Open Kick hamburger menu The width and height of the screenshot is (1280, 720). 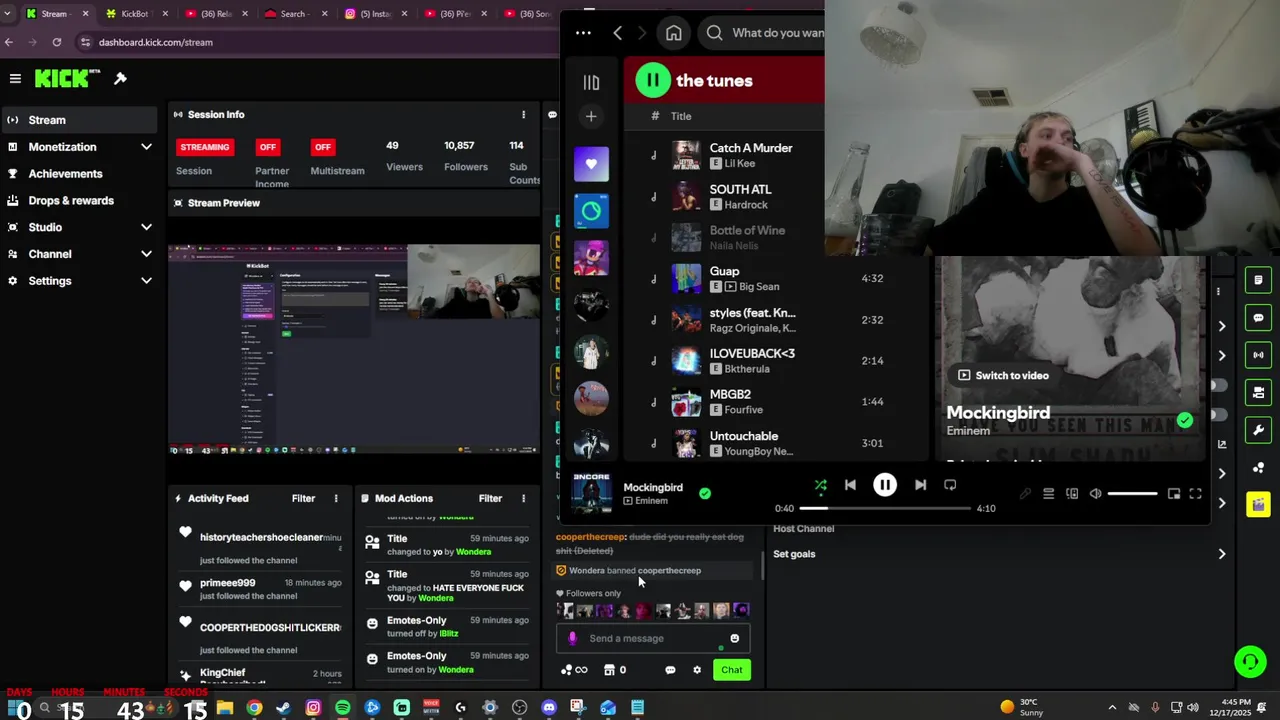coord(15,78)
